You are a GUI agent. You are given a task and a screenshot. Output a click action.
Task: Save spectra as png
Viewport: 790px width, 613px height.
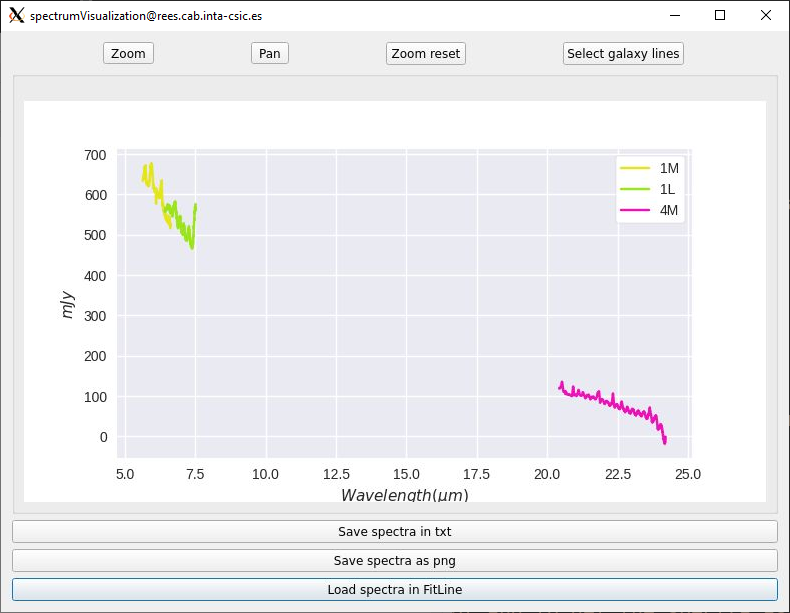click(x=395, y=561)
